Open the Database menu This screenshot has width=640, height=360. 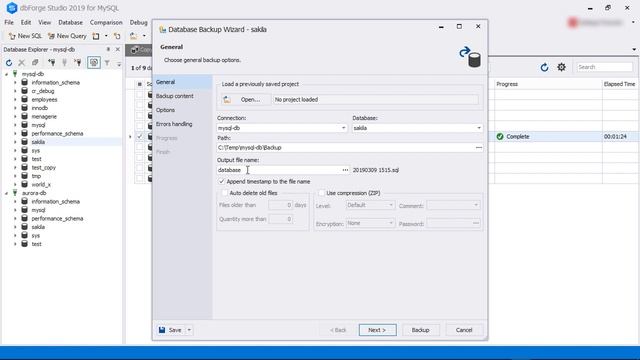[x=70, y=22]
